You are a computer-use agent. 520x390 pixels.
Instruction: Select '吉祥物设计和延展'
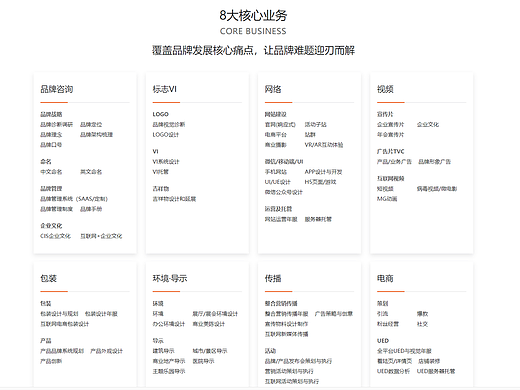[174, 199]
